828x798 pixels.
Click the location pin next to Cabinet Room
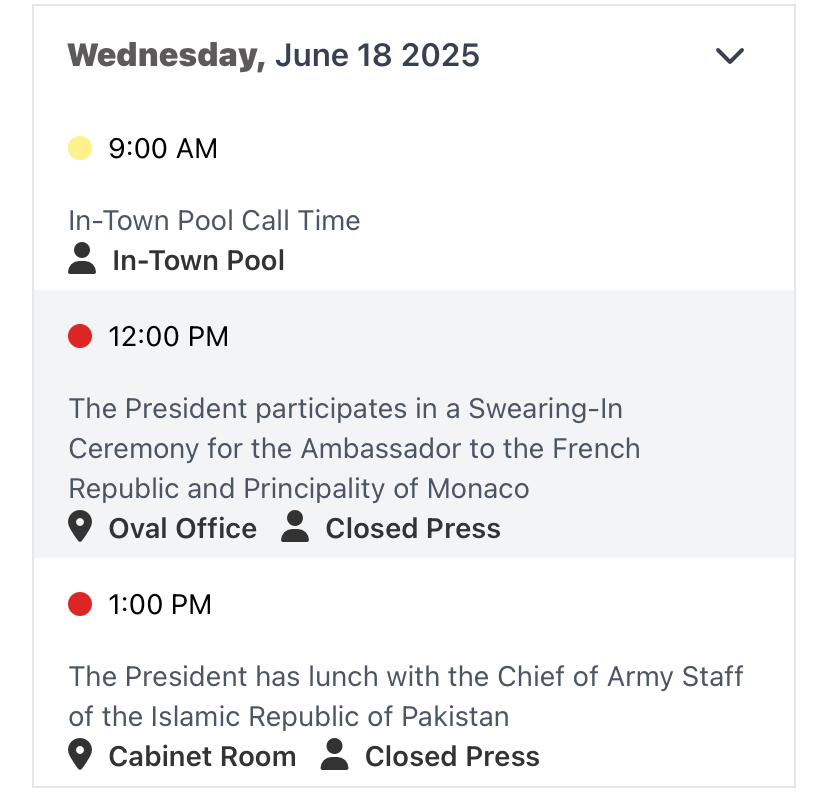[x=80, y=755]
